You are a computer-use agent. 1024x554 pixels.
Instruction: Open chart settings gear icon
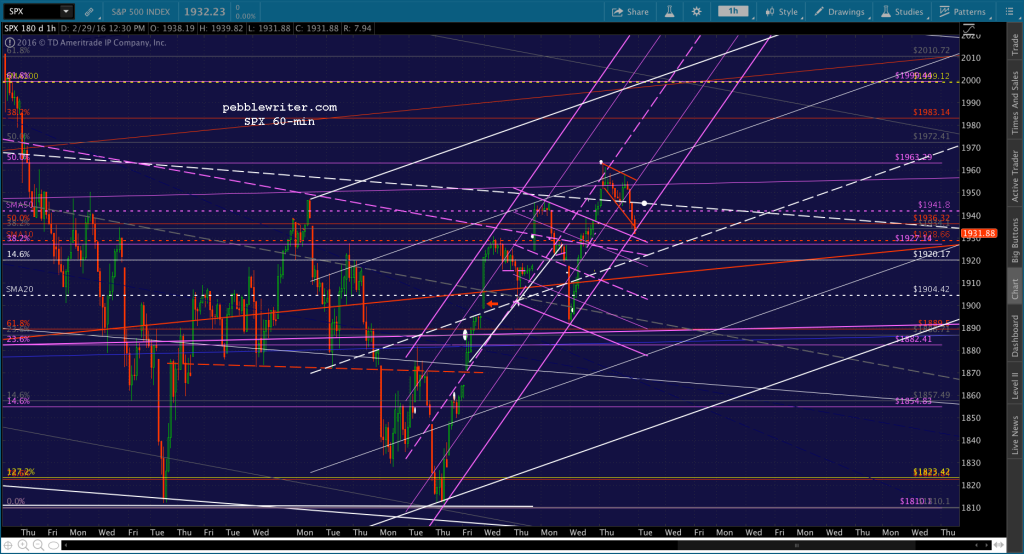[697, 12]
